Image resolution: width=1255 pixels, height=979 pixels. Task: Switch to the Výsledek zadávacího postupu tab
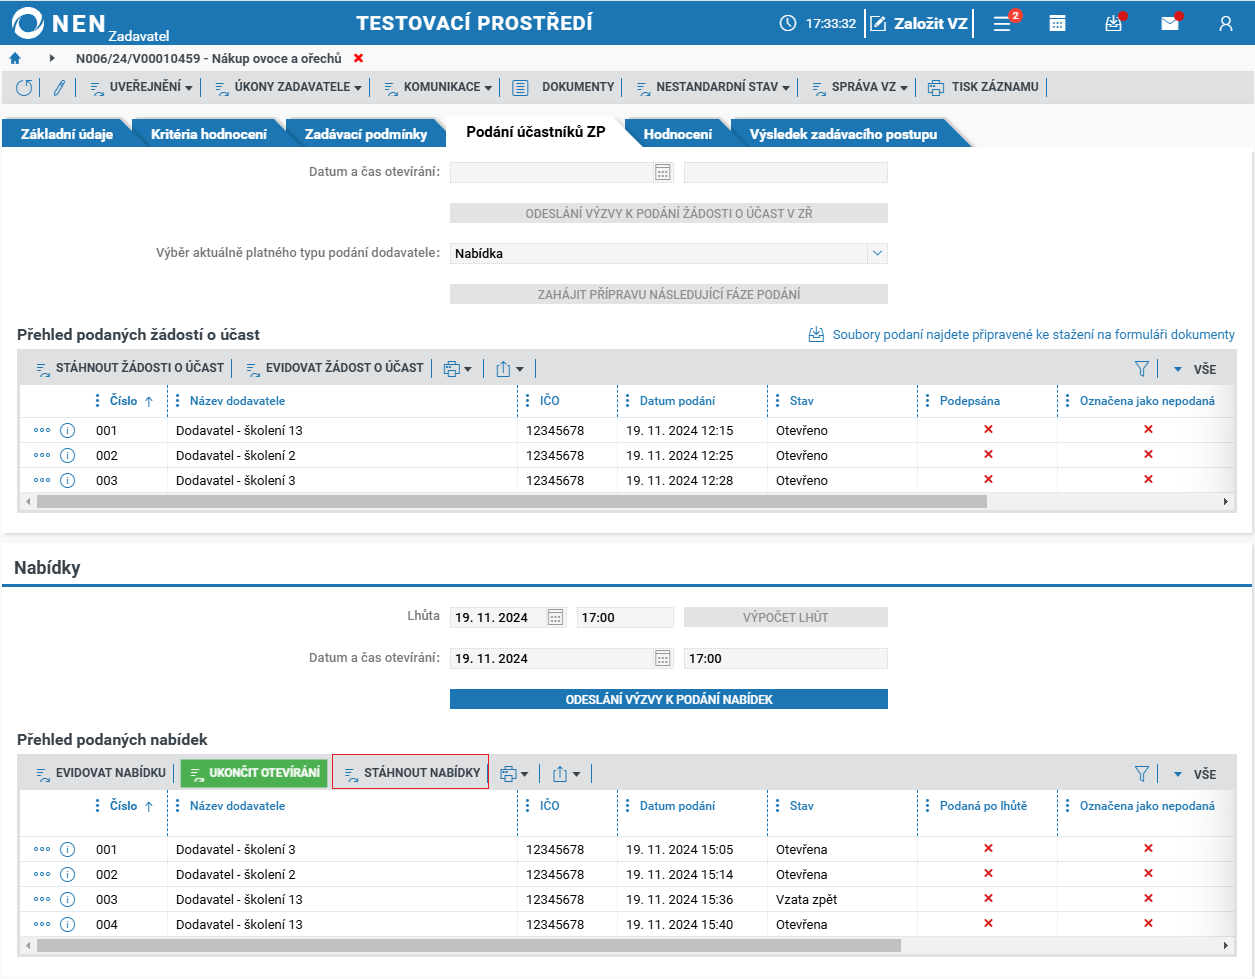coord(843,134)
